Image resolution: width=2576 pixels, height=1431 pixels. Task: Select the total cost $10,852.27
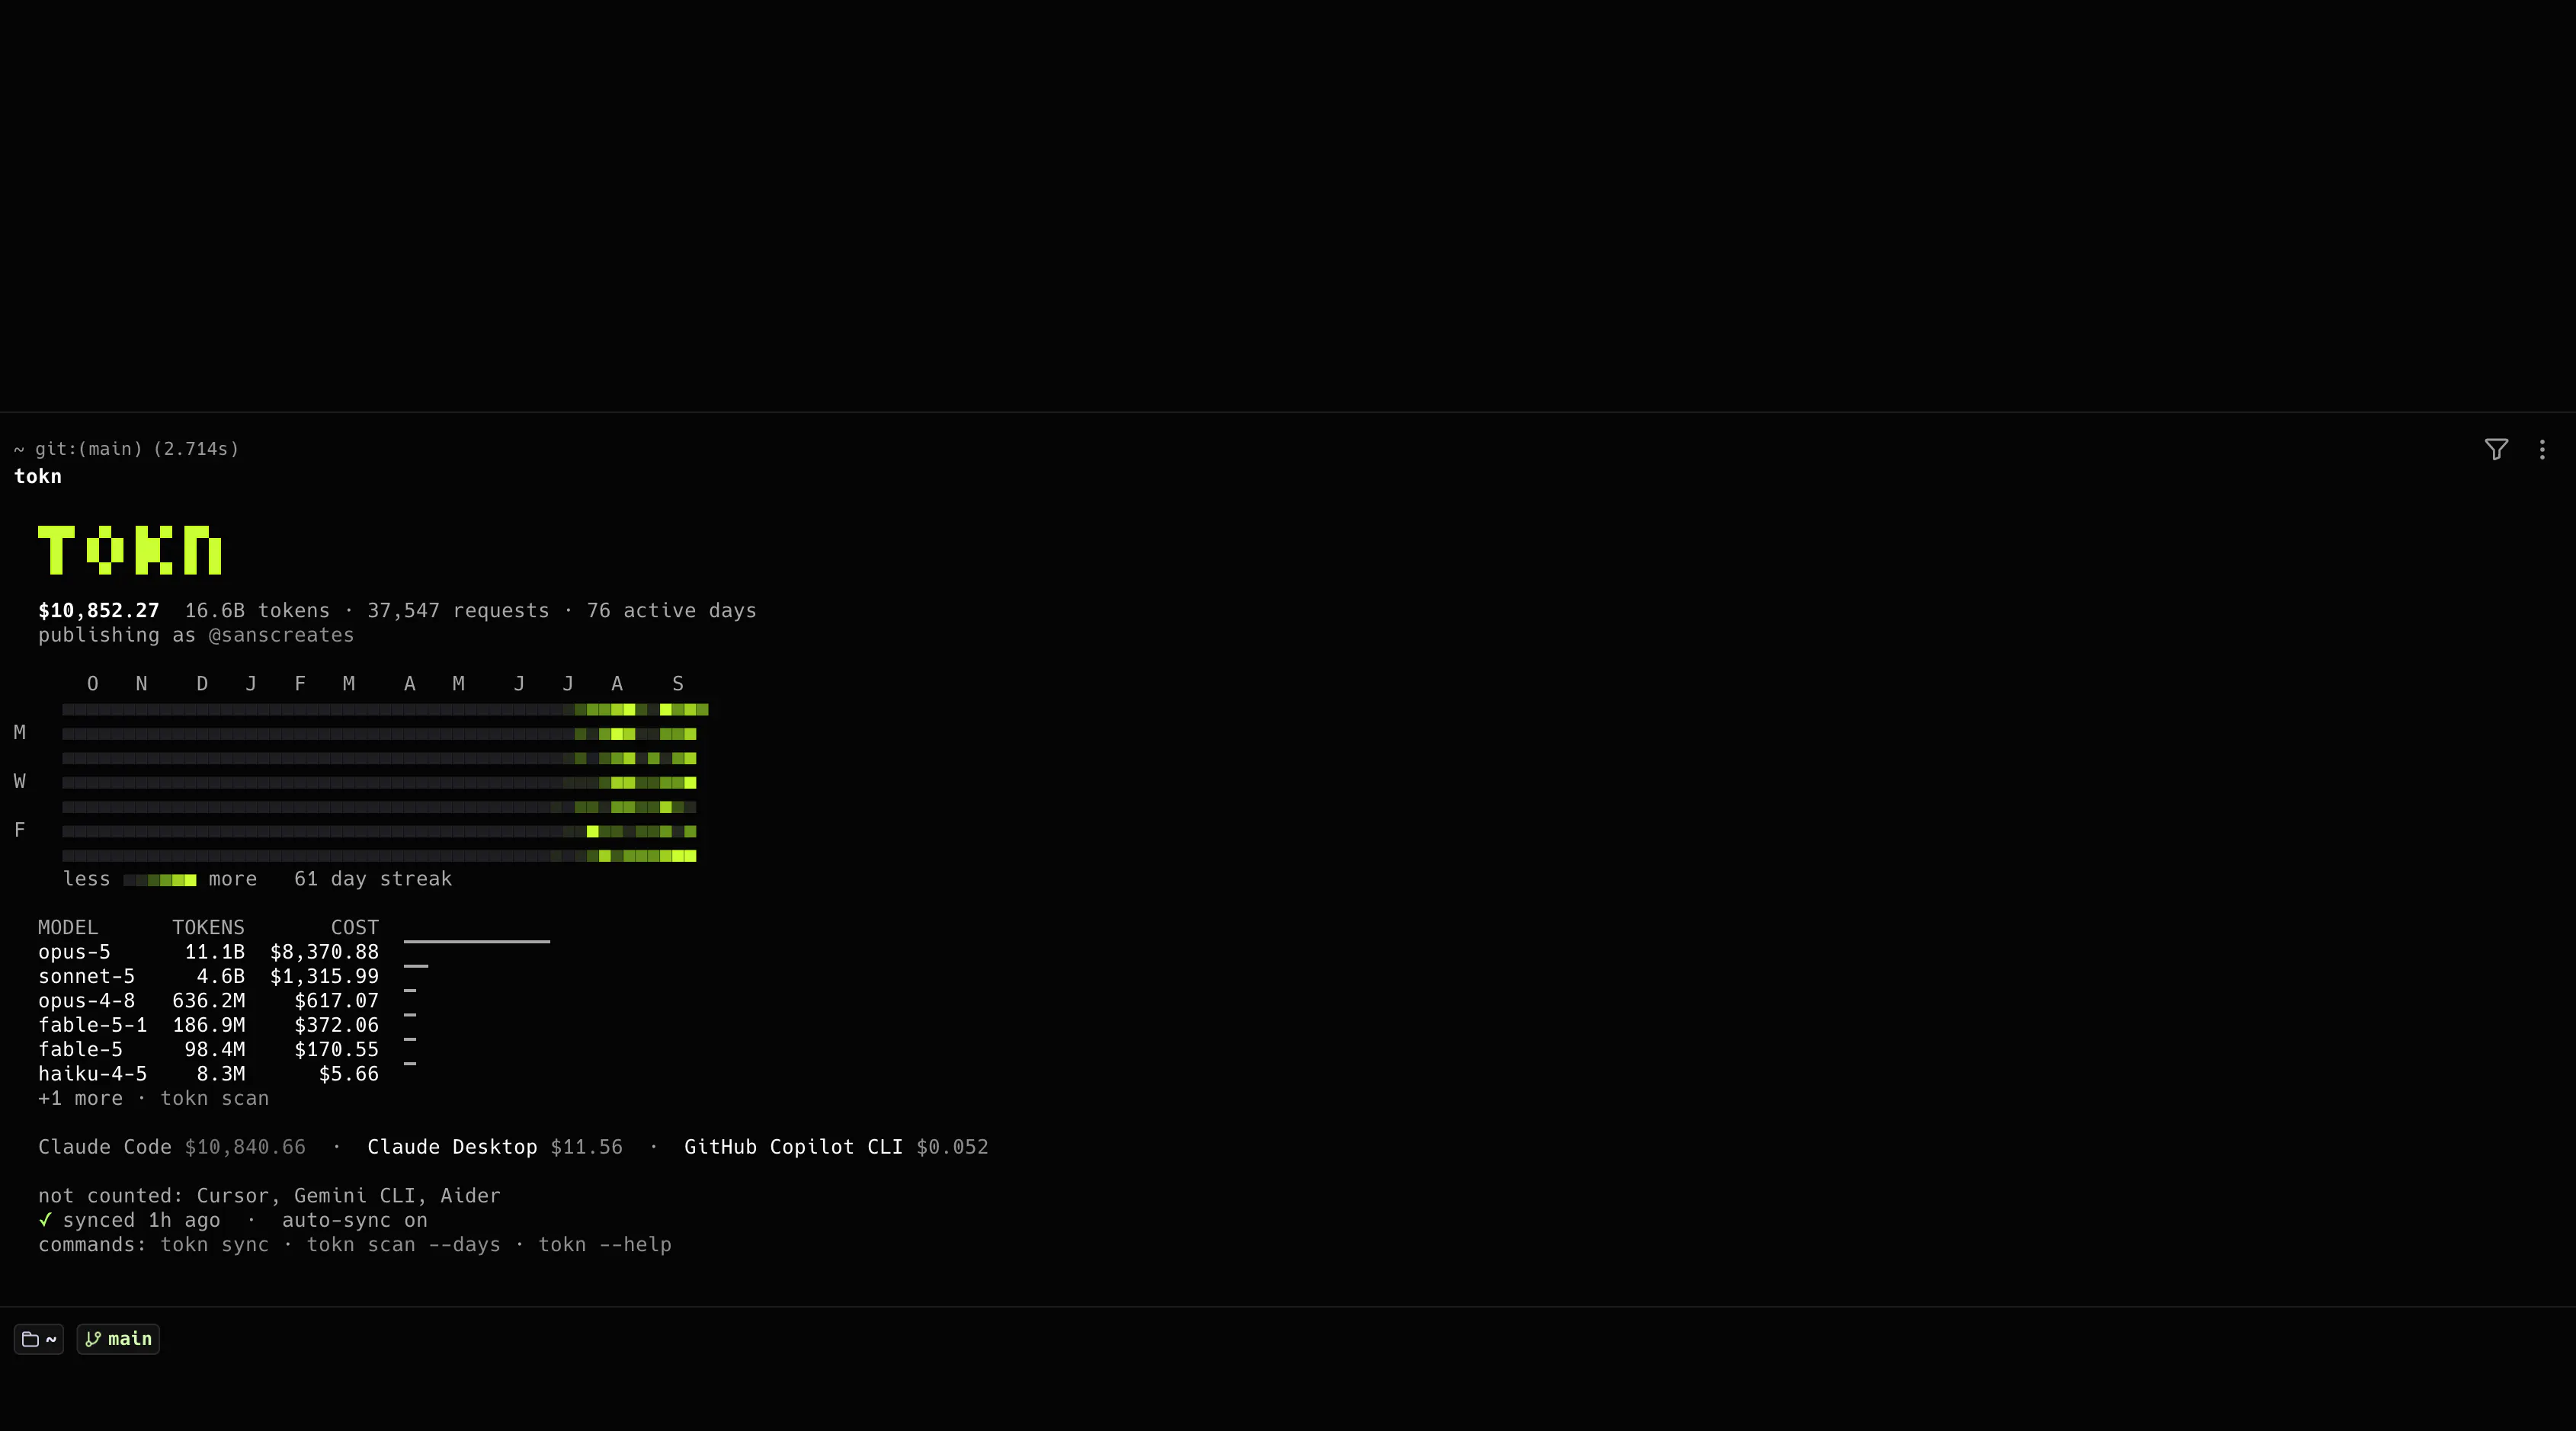click(99, 610)
